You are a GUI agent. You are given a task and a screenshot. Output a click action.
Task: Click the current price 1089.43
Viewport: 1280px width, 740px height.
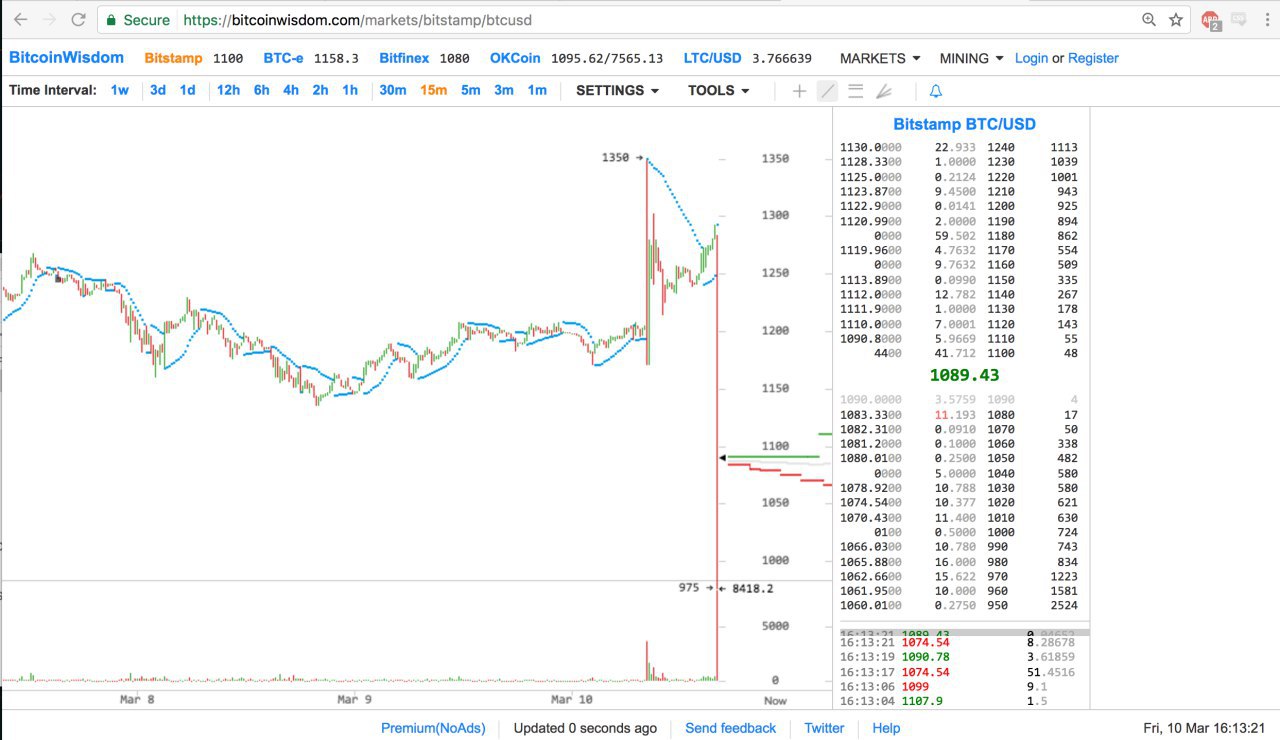click(x=964, y=375)
